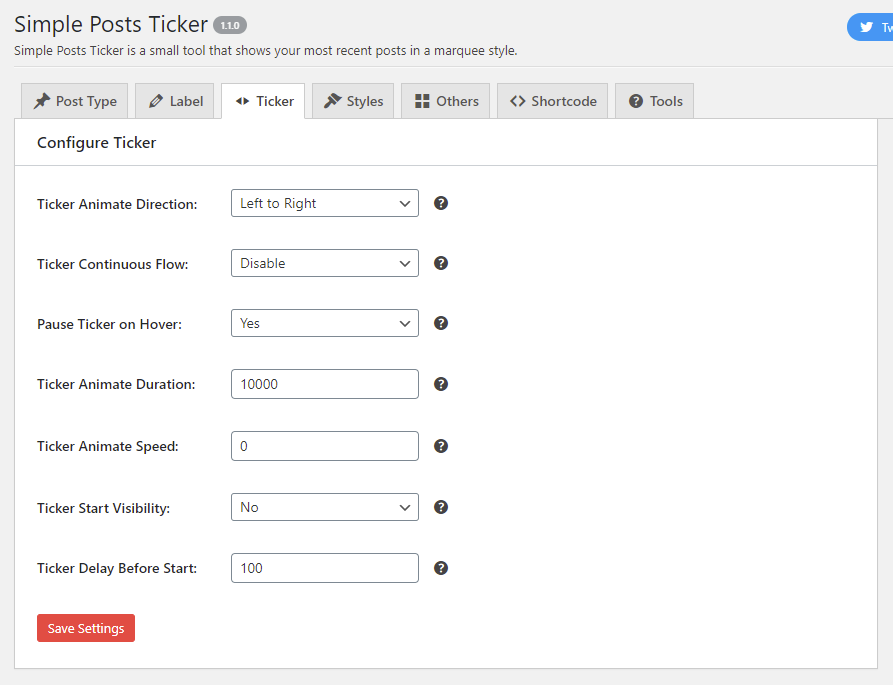Click help icon beside Ticker Continuous Flow
893x685 pixels.
click(441, 263)
